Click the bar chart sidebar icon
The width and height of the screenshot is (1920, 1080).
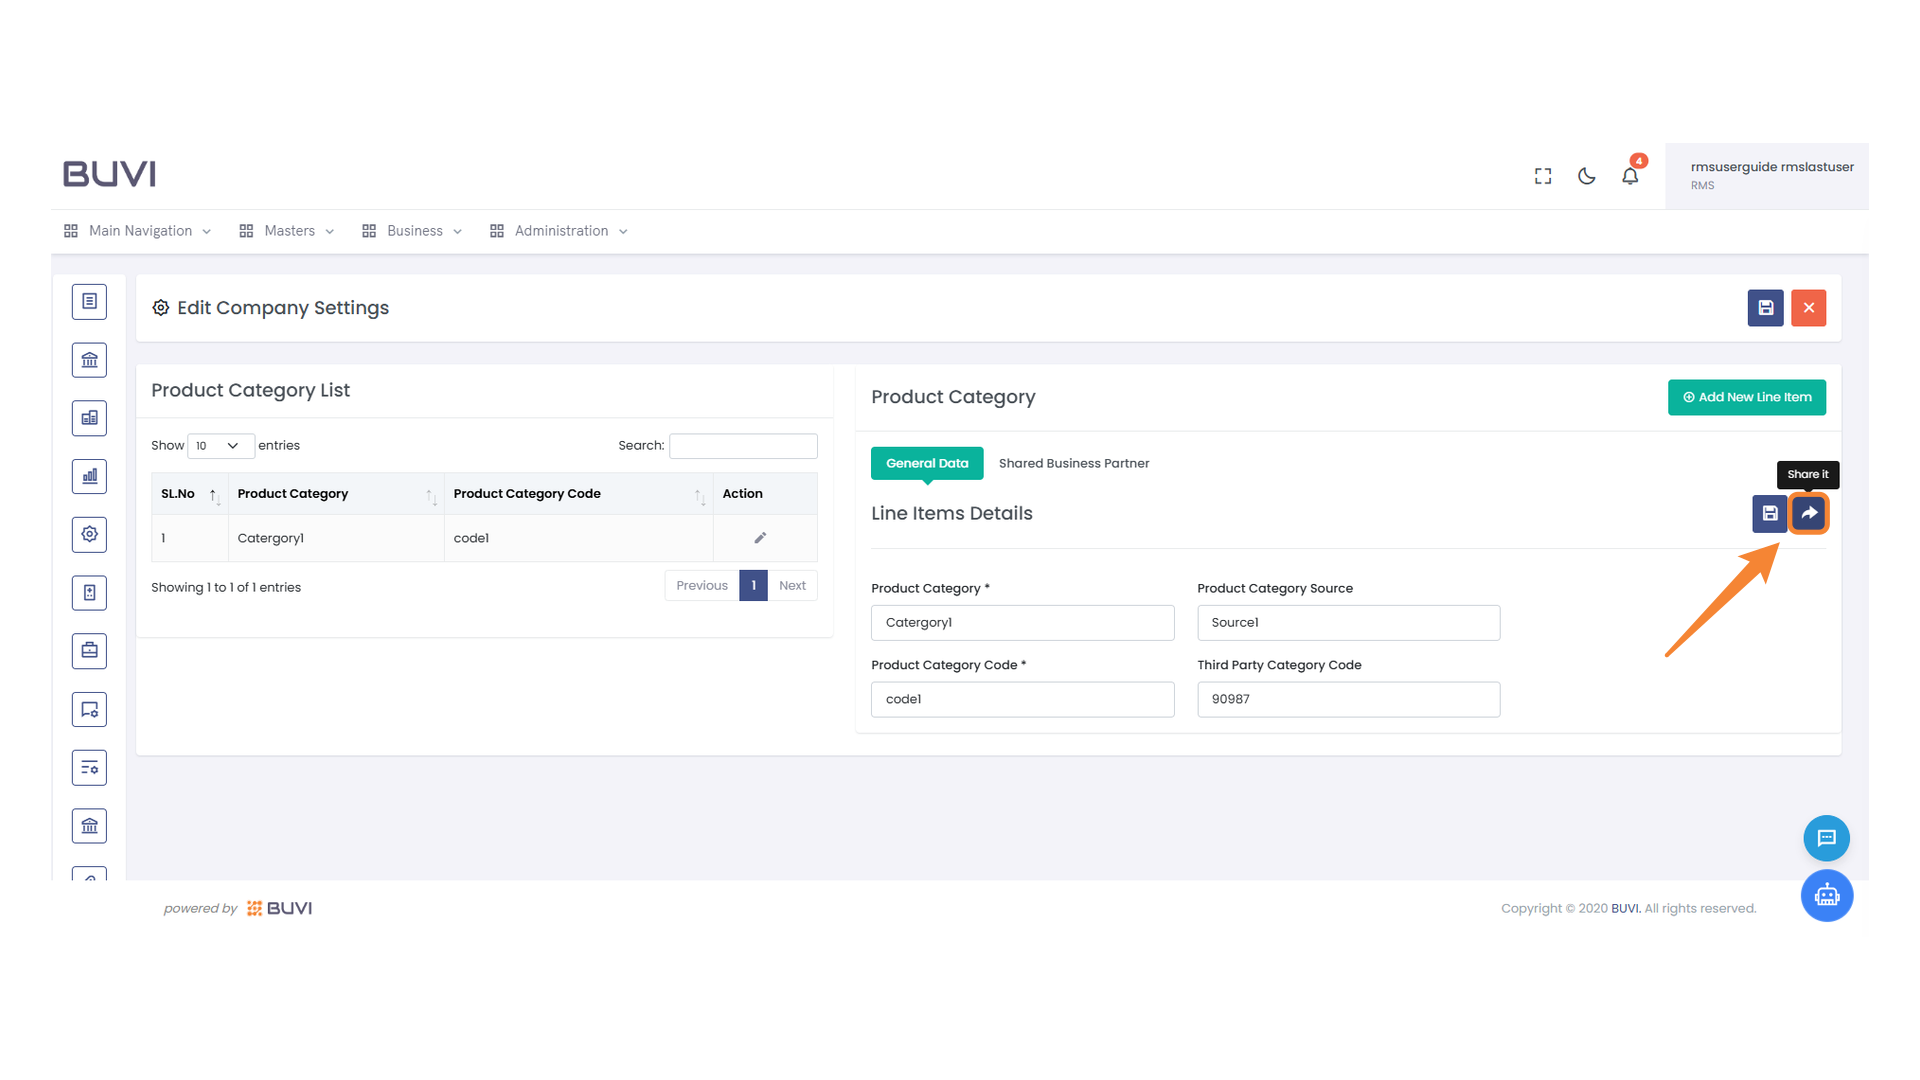(89, 476)
